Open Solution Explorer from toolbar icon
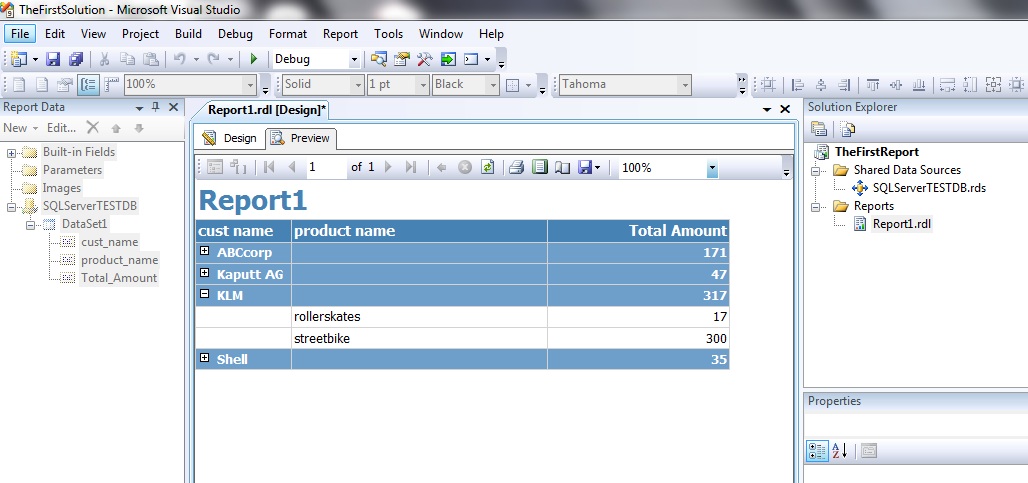Screen dimensions: 1028x483 pyautogui.click(x=378, y=60)
